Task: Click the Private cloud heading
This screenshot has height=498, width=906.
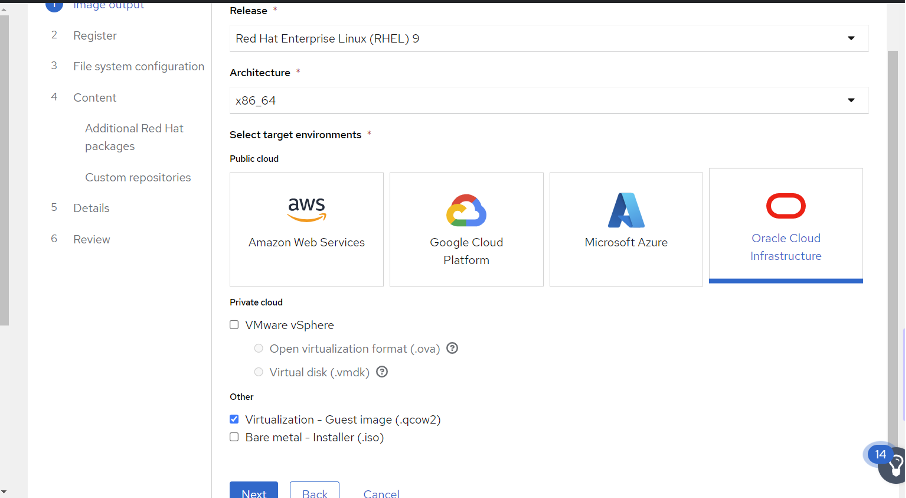Action: (x=256, y=302)
